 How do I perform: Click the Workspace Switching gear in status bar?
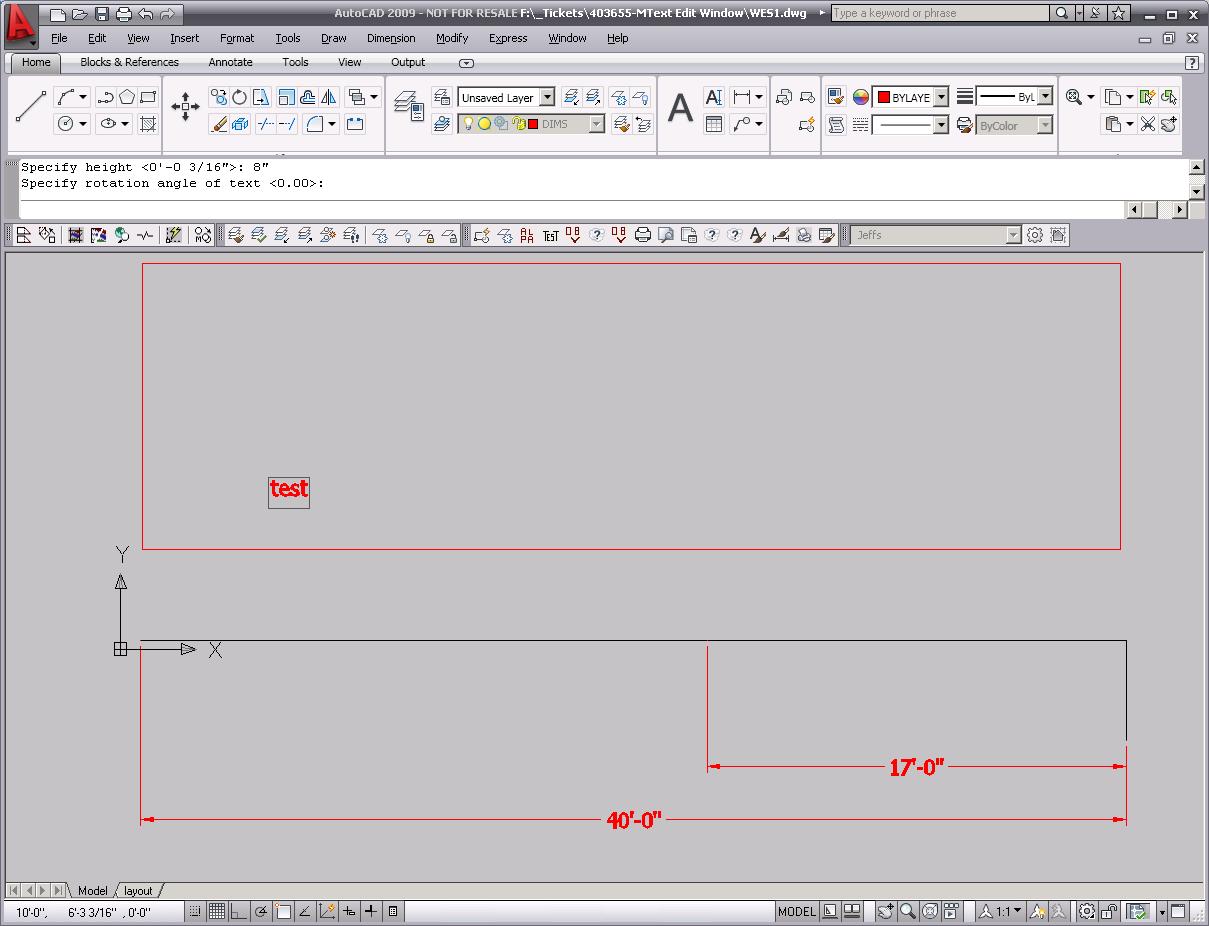pyautogui.click(x=1086, y=911)
